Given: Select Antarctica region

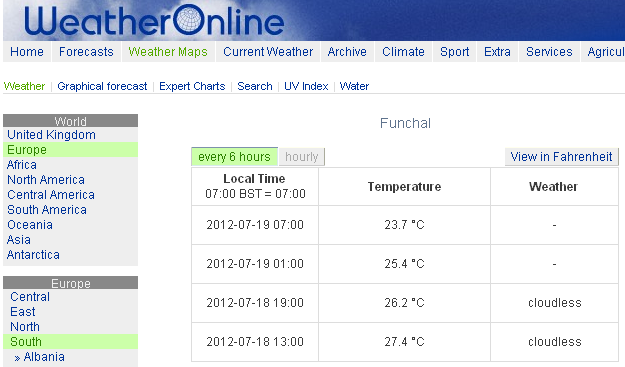Looking at the screenshot, I should (33, 255).
